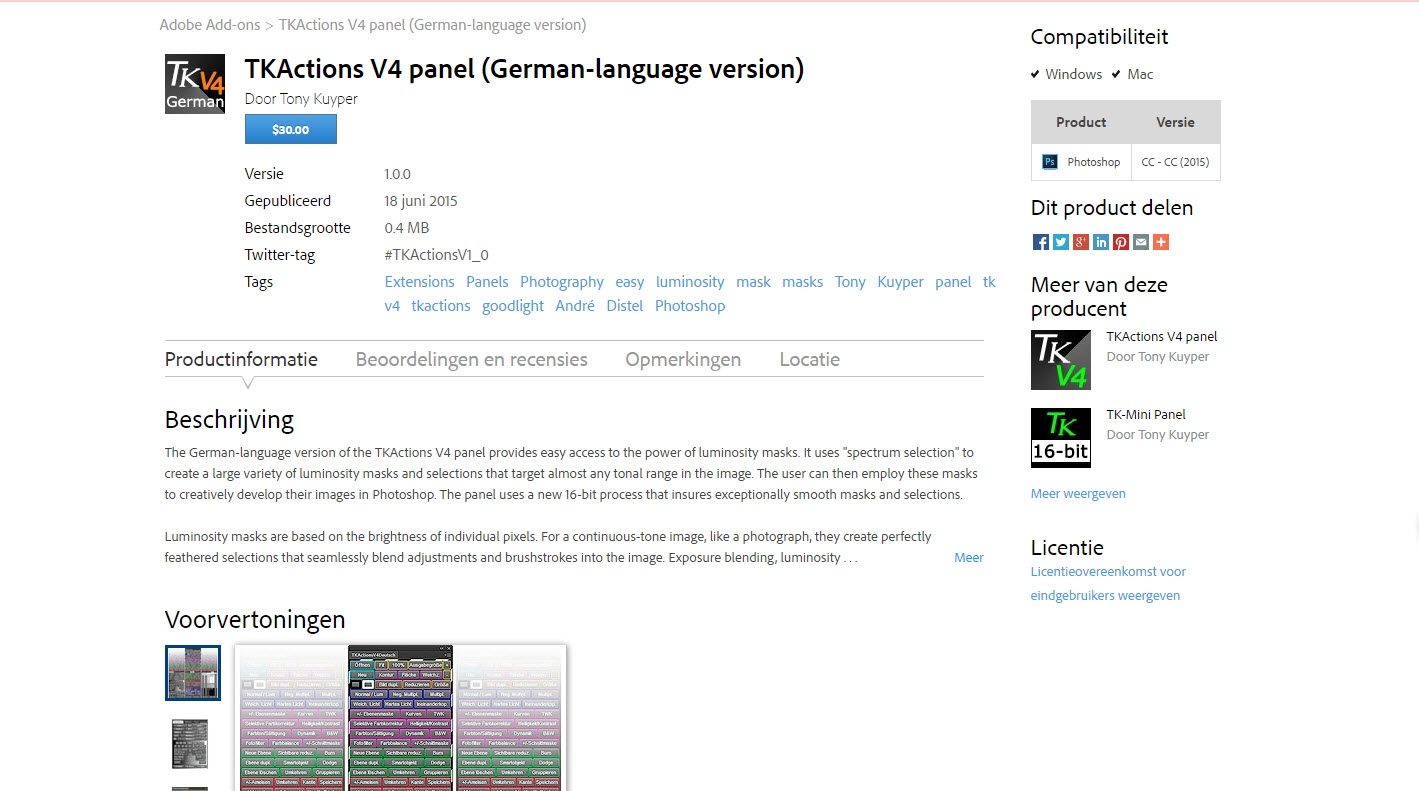Switch to Beoordelingen en recensies tab

click(x=471, y=360)
